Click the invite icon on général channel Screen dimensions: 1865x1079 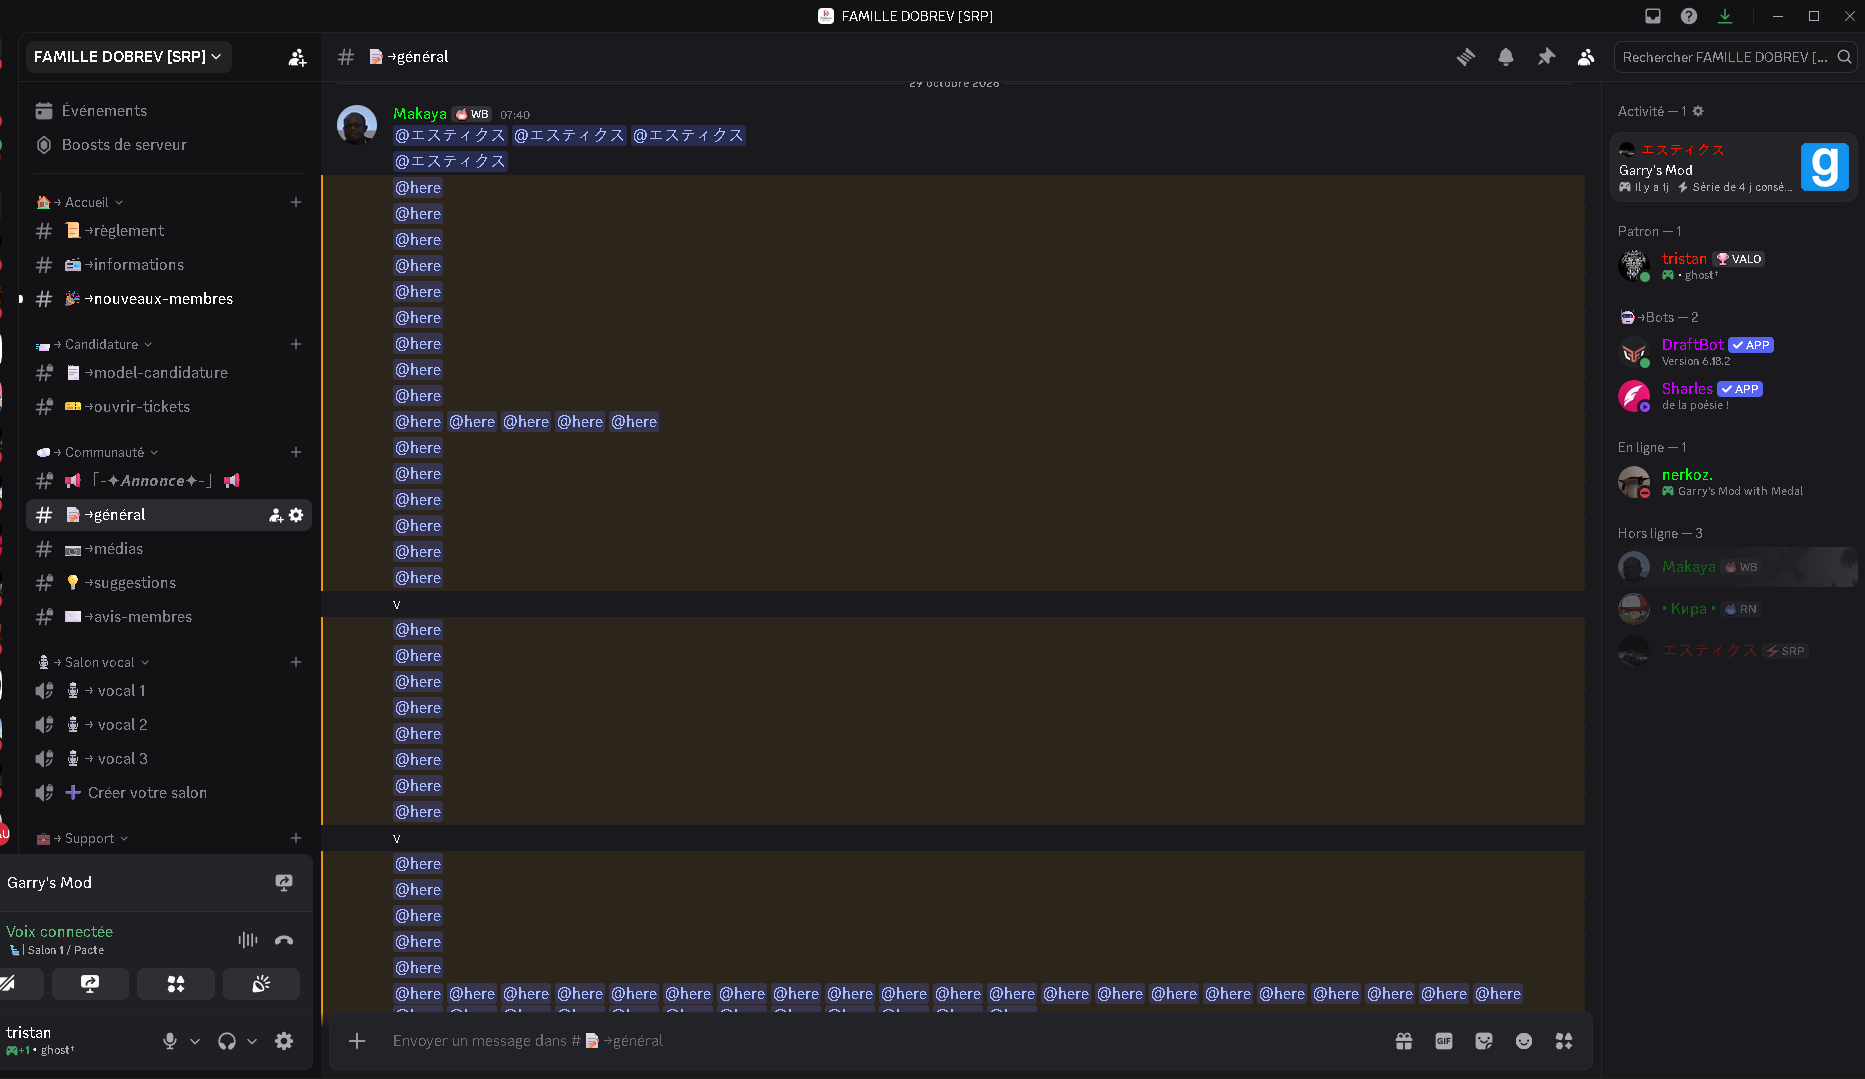pyautogui.click(x=276, y=515)
